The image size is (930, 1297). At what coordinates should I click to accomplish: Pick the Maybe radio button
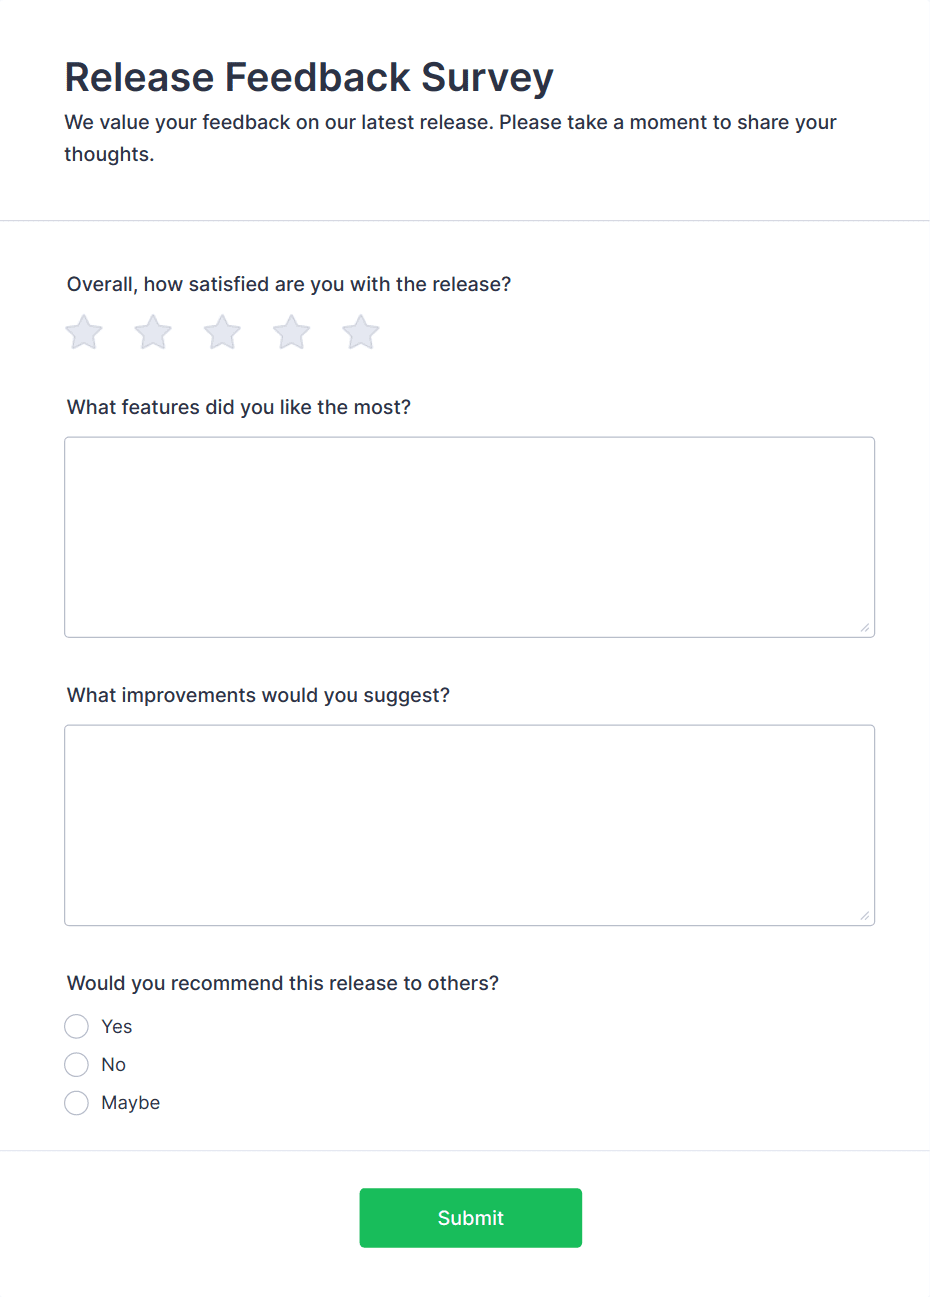(77, 1103)
